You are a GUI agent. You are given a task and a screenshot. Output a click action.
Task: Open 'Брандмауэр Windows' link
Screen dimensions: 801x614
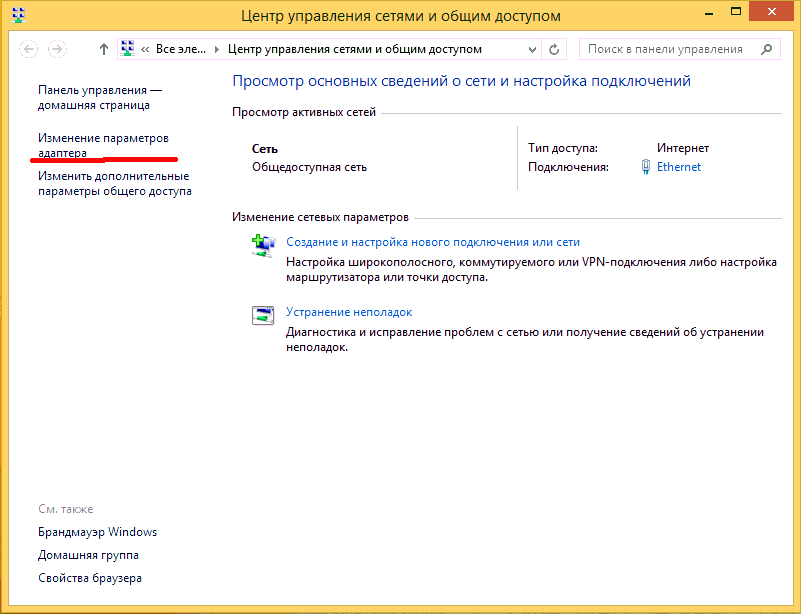click(x=97, y=532)
